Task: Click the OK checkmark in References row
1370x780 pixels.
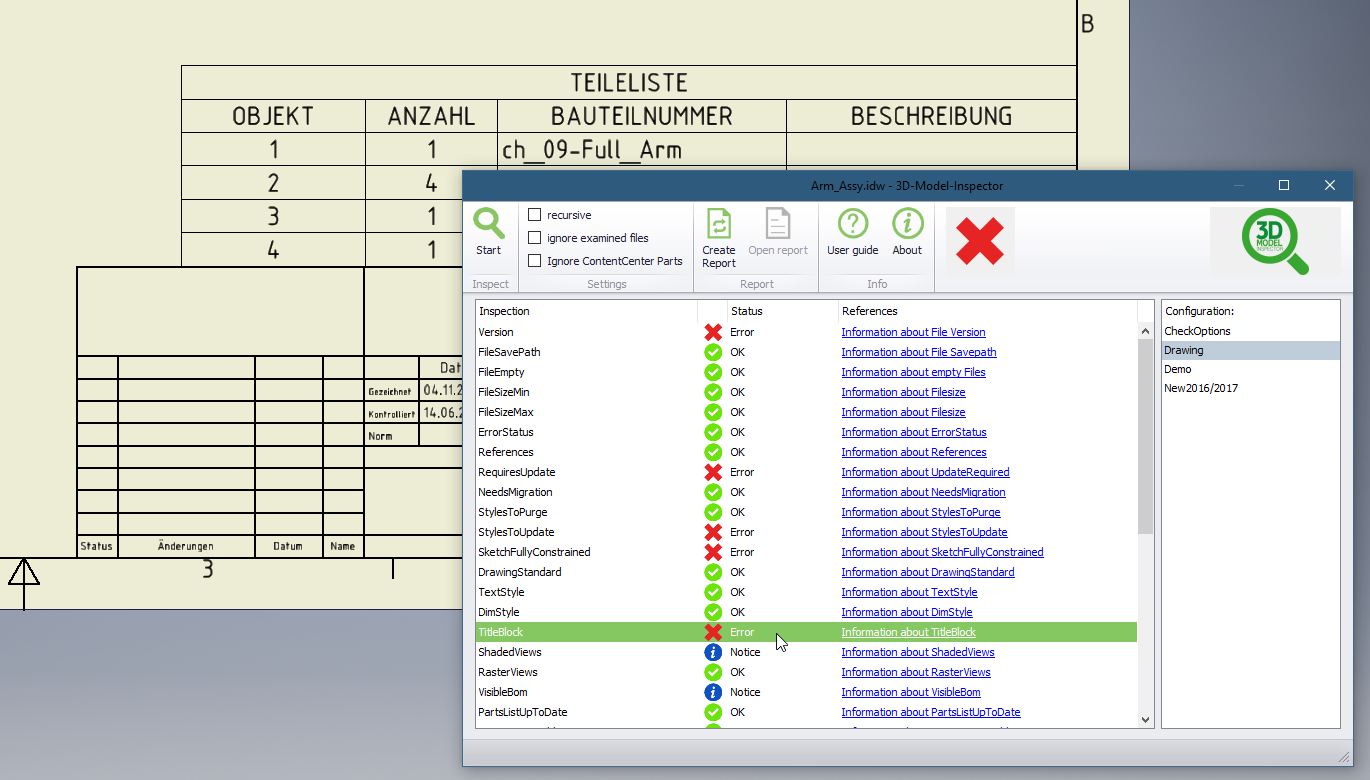Action: (x=713, y=452)
